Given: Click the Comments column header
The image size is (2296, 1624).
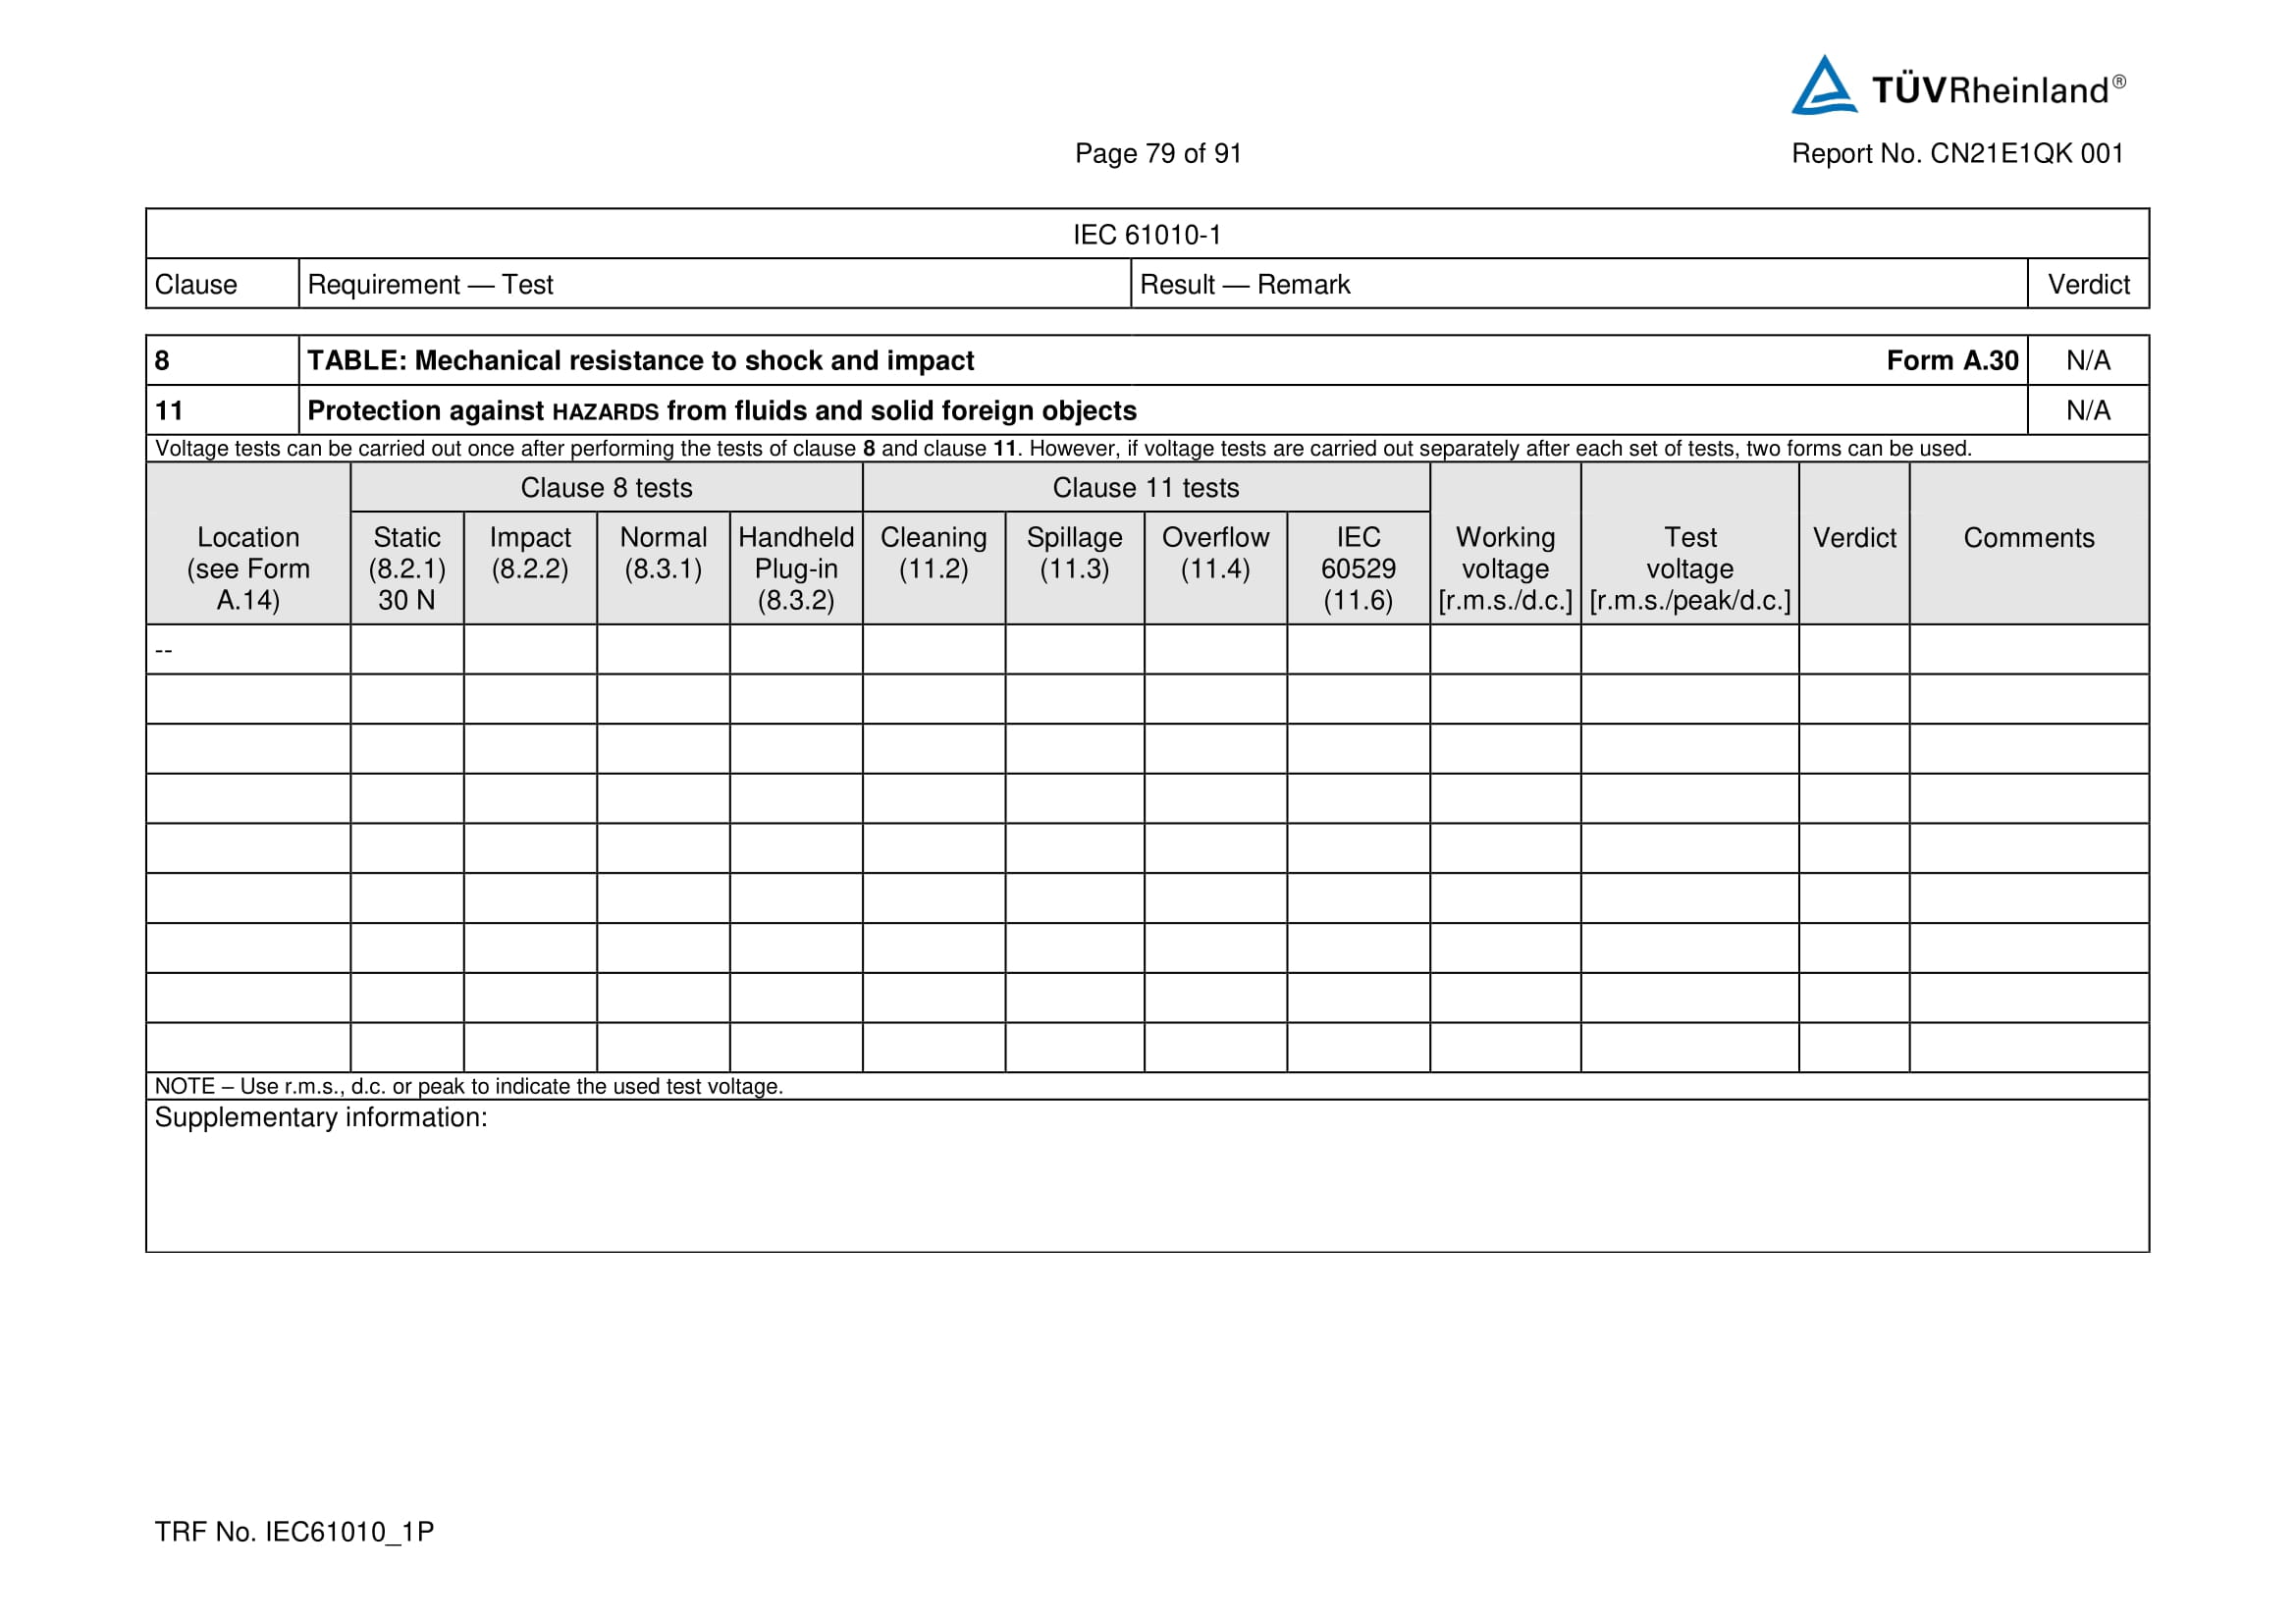Looking at the screenshot, I should (2028, 538).
